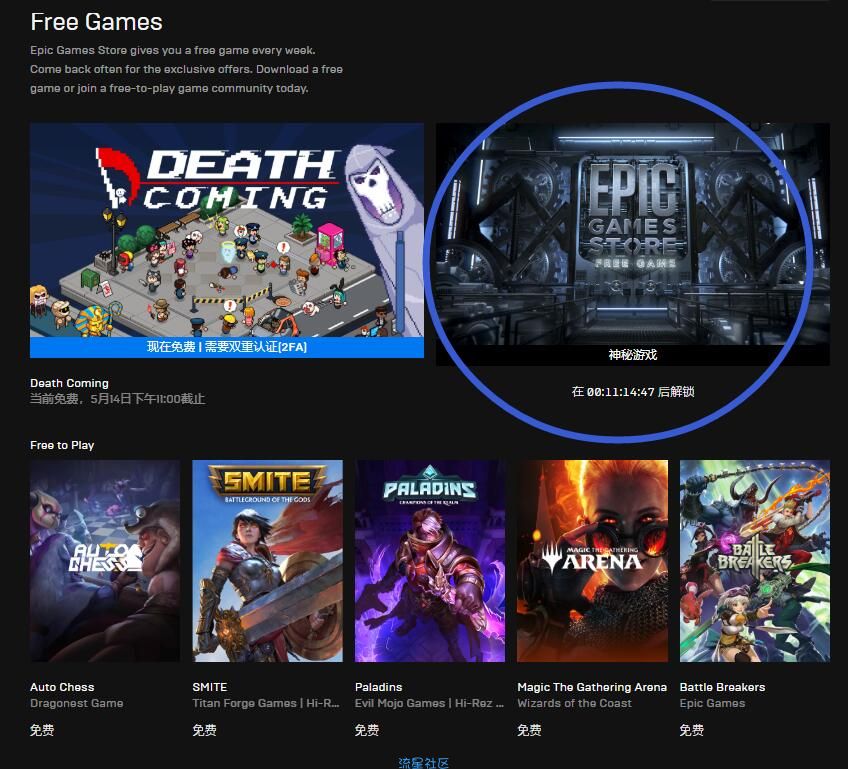The image size is (848, 769).
Task: Click the "Titan Forge Games | Hi-R..." developer text
Action: click(266, 703)
